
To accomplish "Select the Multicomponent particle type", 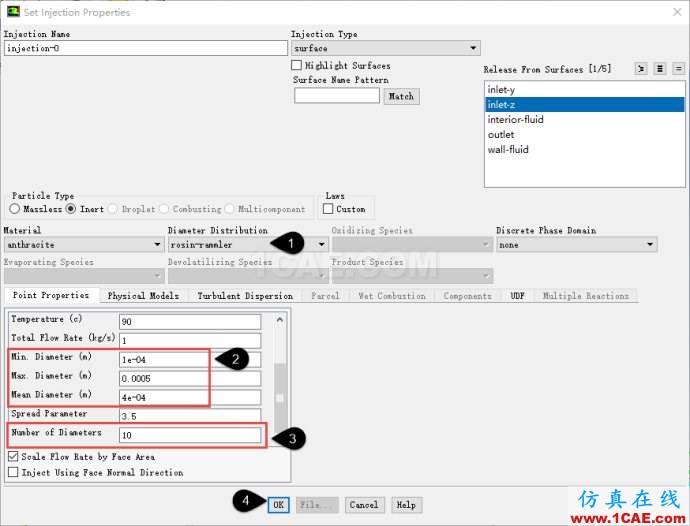I will pyautogui.click(x=229, y=209).
